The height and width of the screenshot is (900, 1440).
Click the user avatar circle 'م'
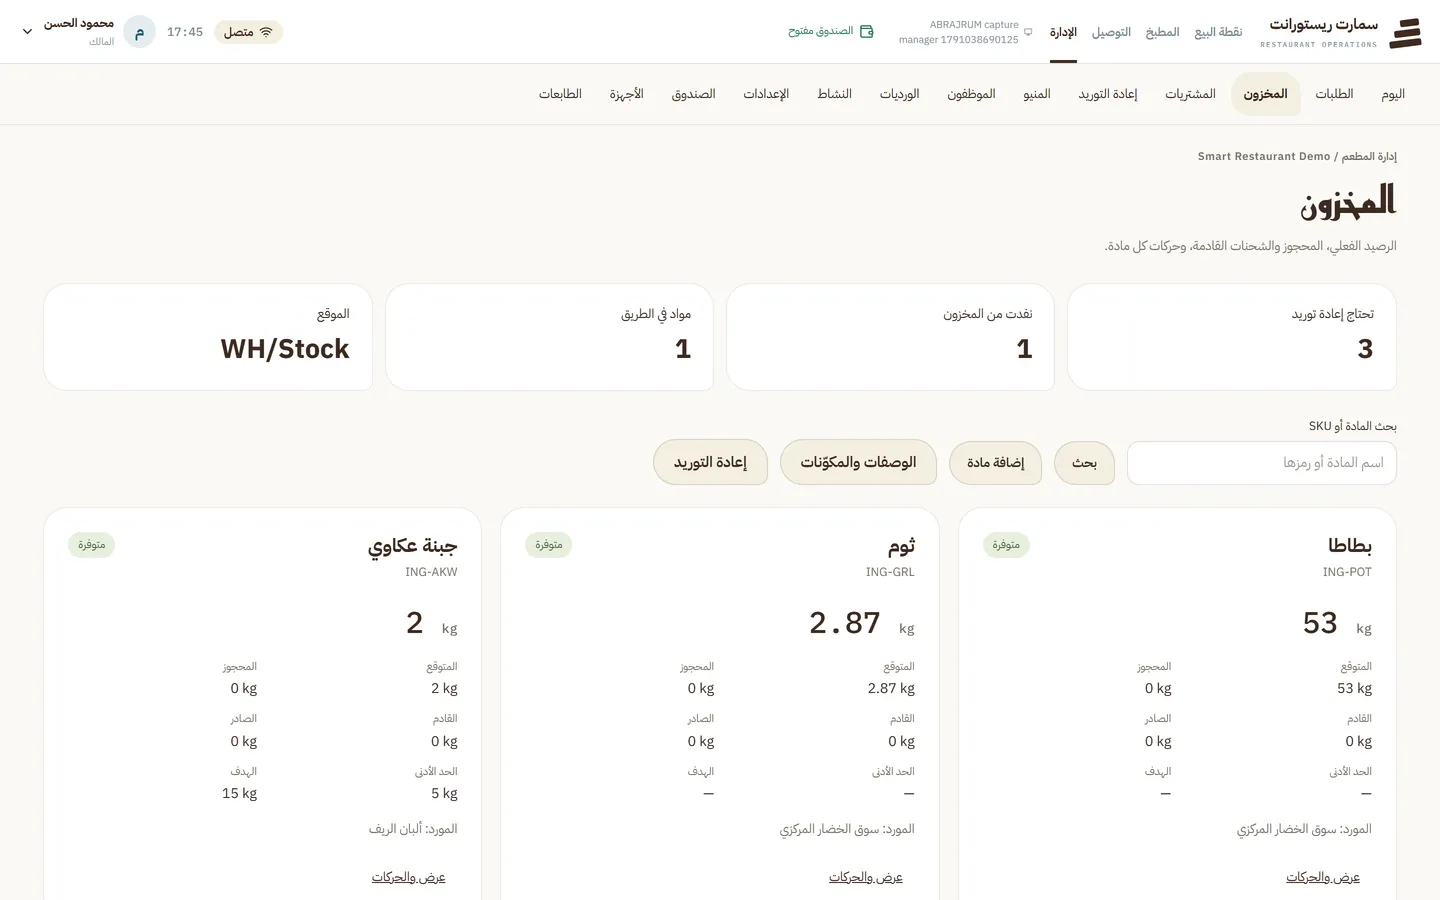(x=139, y=32)
